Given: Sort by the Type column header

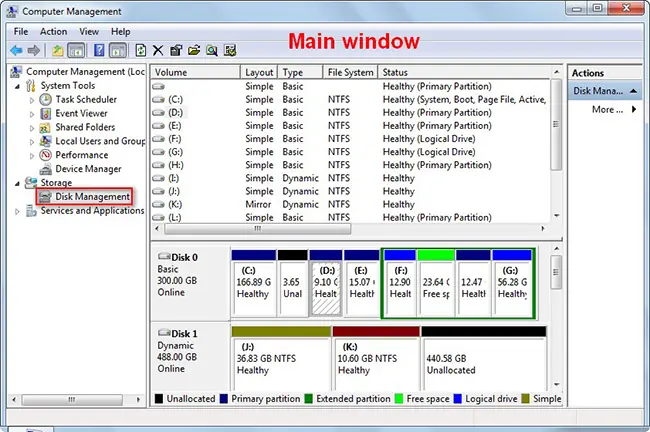Looking at the screenshot, I should (300, 72).
